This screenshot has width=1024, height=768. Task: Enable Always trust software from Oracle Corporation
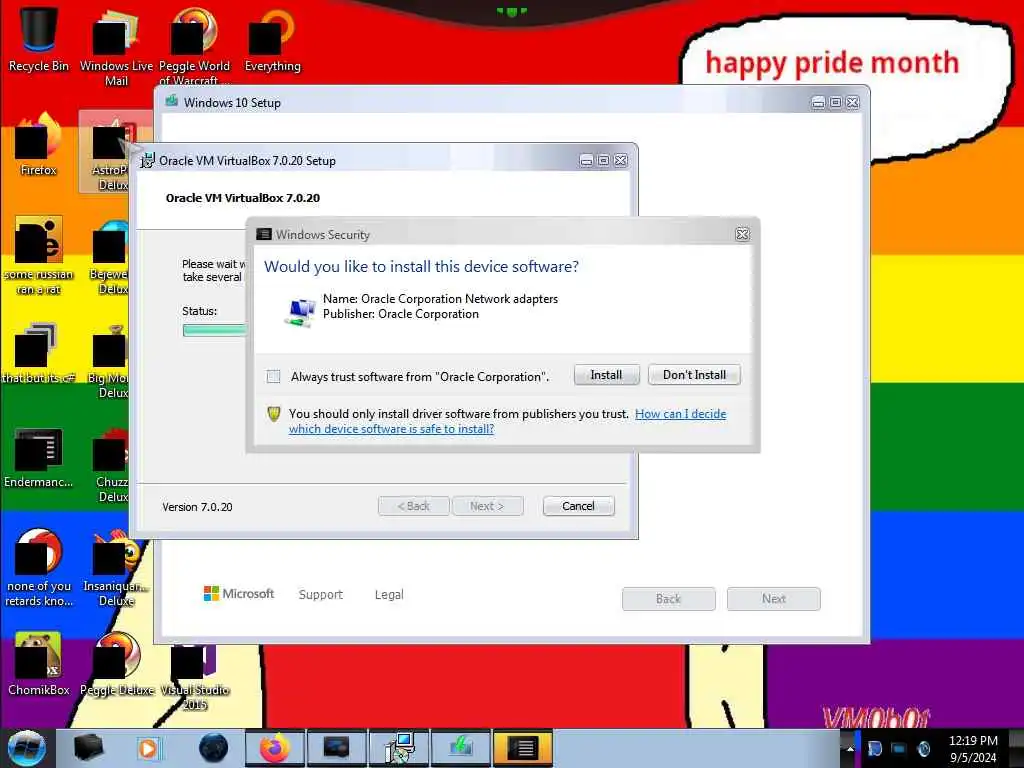(274, 376)
